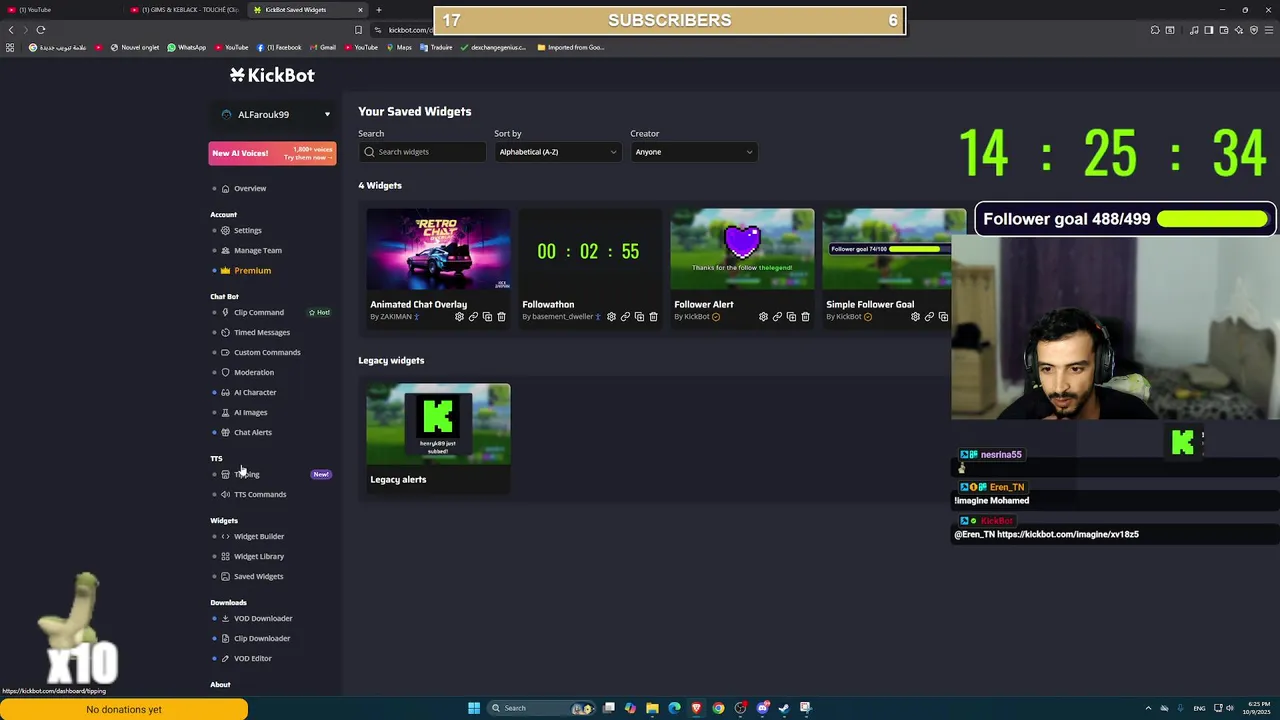The image size is (1280, 720).
Task: Click the New AI Voices banner
Action: pos(272,153)
